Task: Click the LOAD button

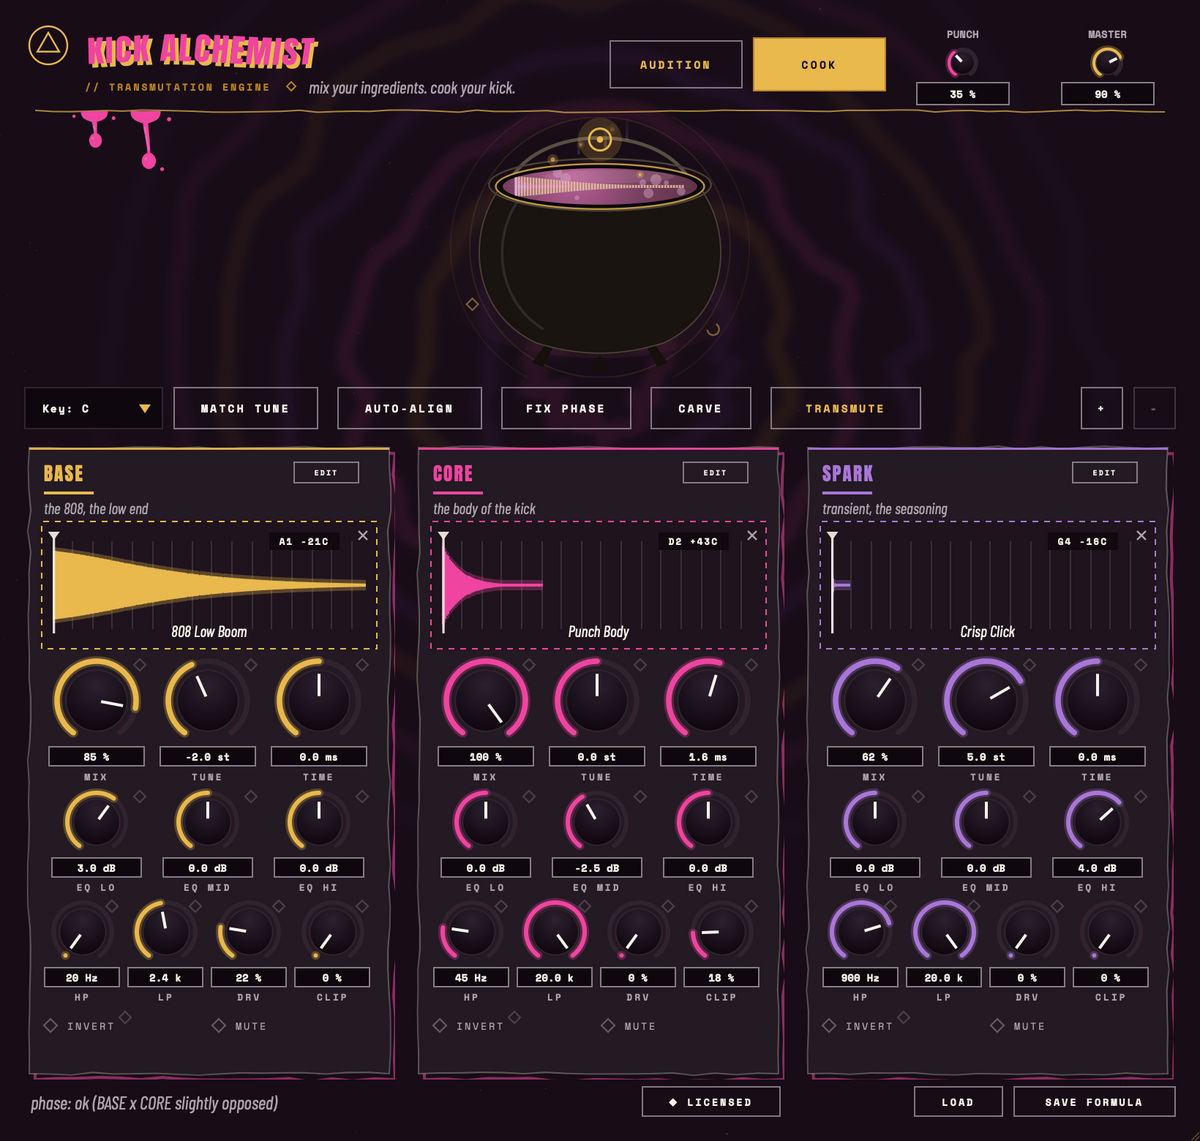Action: tap(958, 1102)
